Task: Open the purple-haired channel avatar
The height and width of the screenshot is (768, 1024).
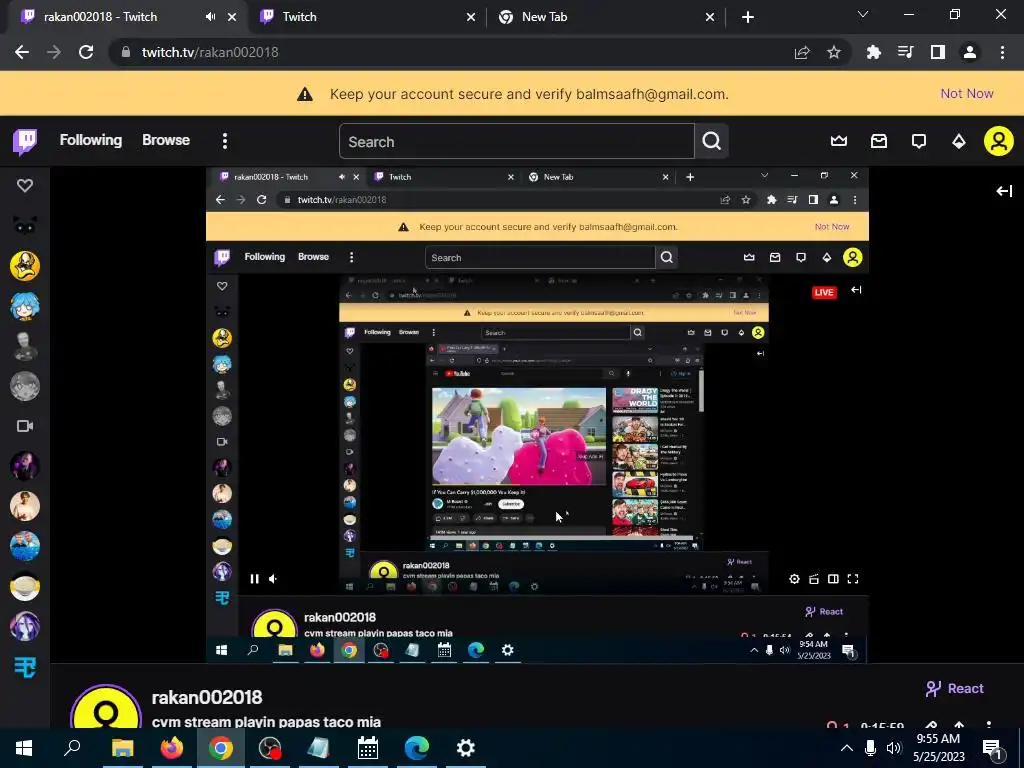Action: (x=25, y=626)
